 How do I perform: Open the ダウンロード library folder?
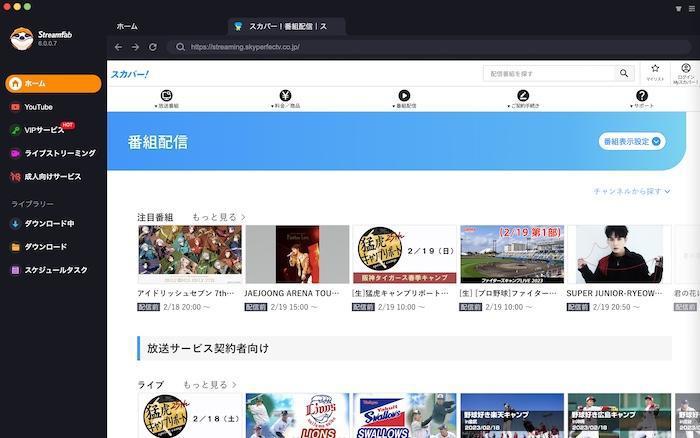(x=39, y=246)
